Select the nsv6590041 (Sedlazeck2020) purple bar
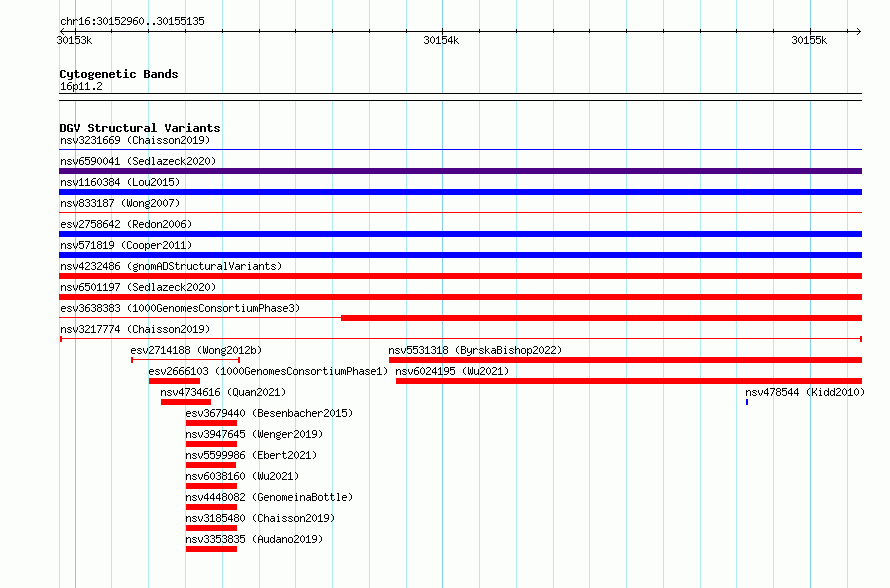890x588 pixels. coord(460,171)
